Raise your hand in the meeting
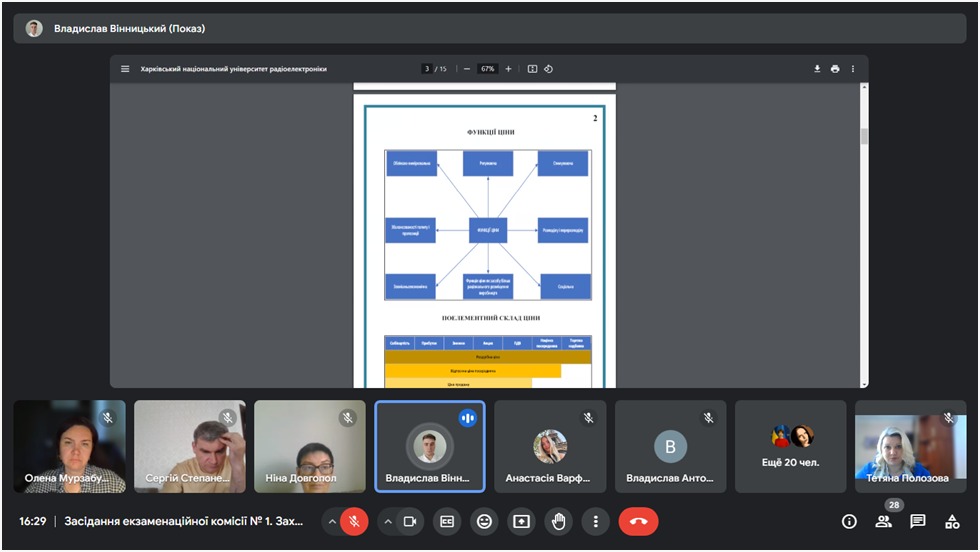This screenshot has height=552, width=980. (x=558, y=521)
